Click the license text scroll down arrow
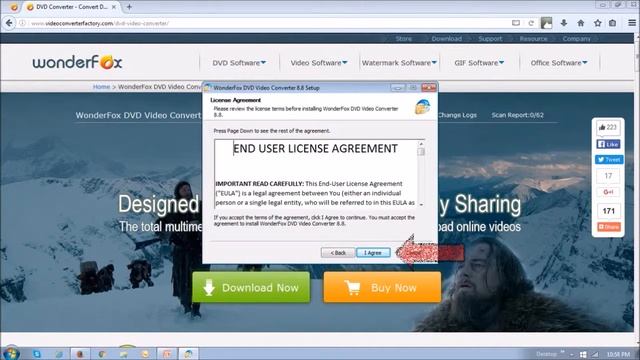 pos(421,204)
